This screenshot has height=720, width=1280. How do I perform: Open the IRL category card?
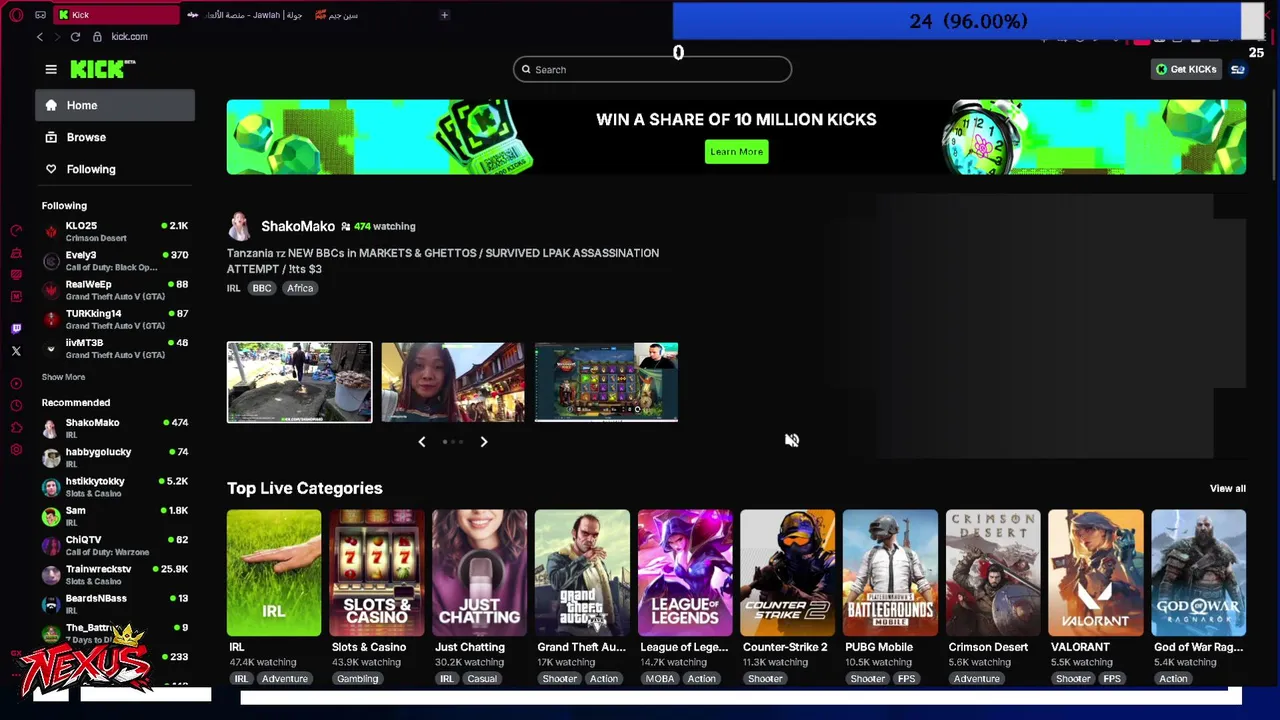pyautogui.click(x=274, y=573)
